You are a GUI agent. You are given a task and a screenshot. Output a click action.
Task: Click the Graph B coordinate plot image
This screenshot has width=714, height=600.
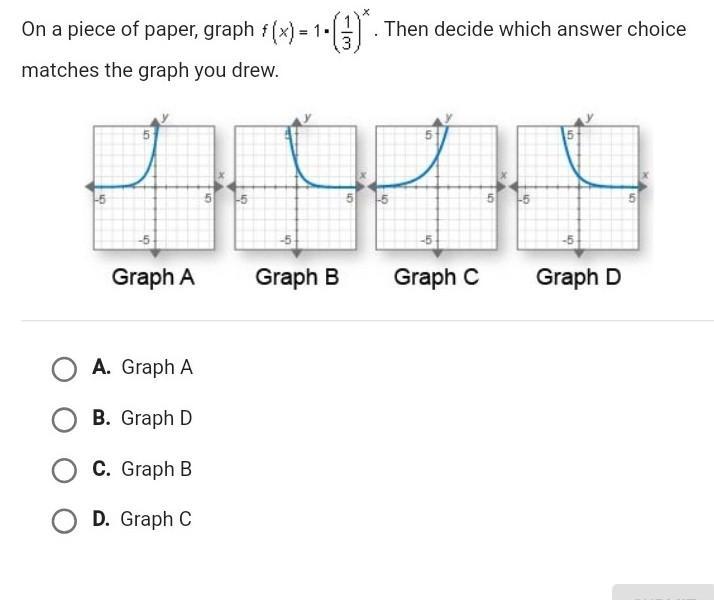point(295,186)
